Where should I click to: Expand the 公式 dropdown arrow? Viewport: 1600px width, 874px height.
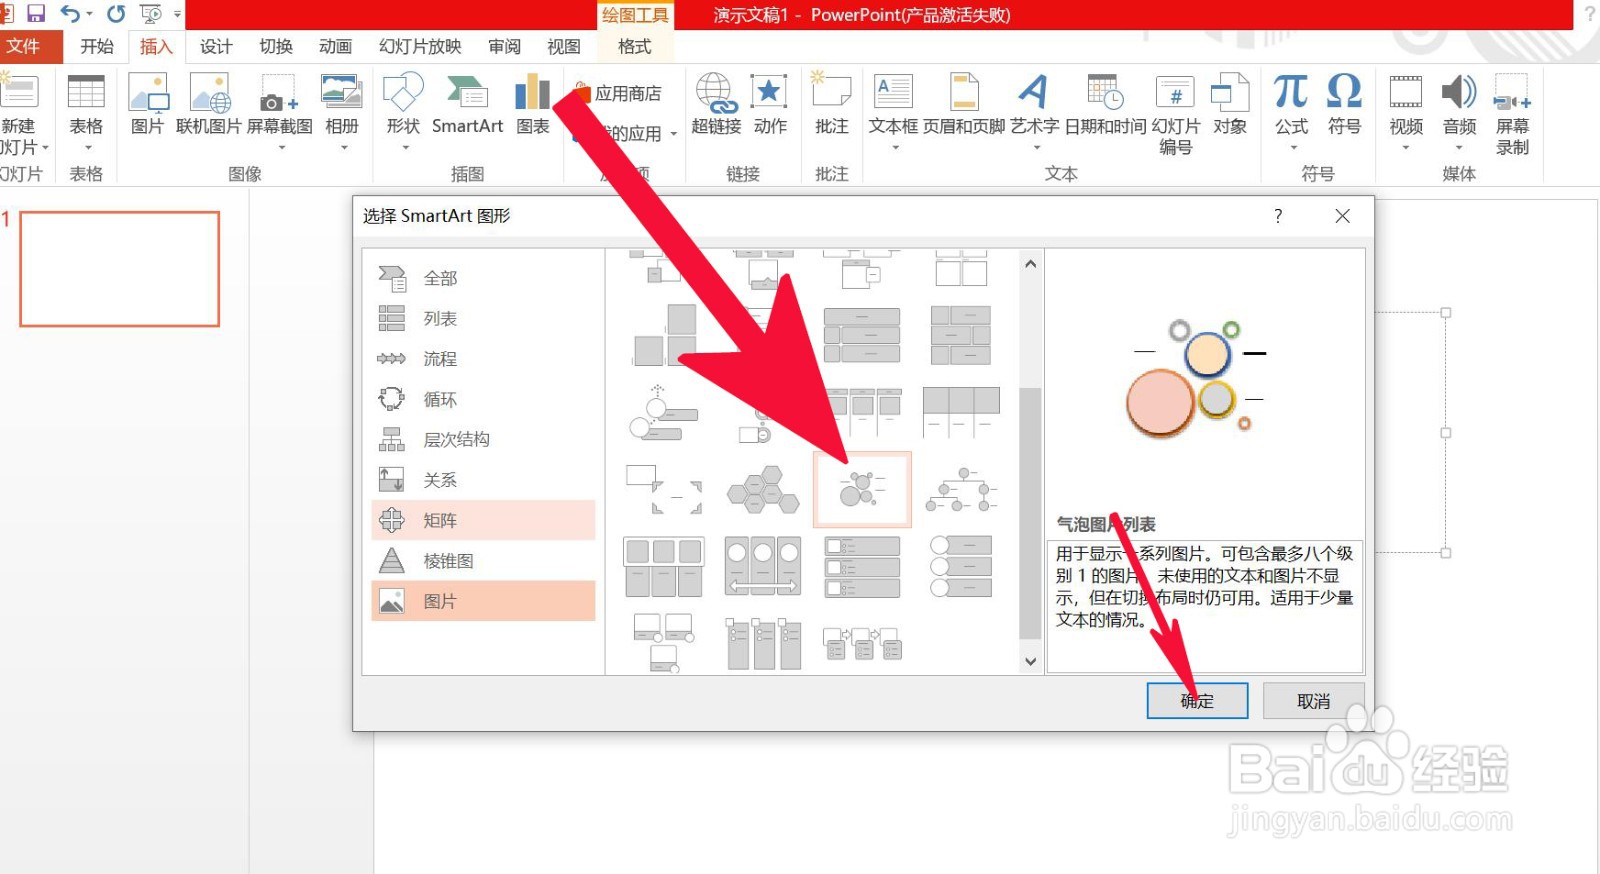point(1293,148)
